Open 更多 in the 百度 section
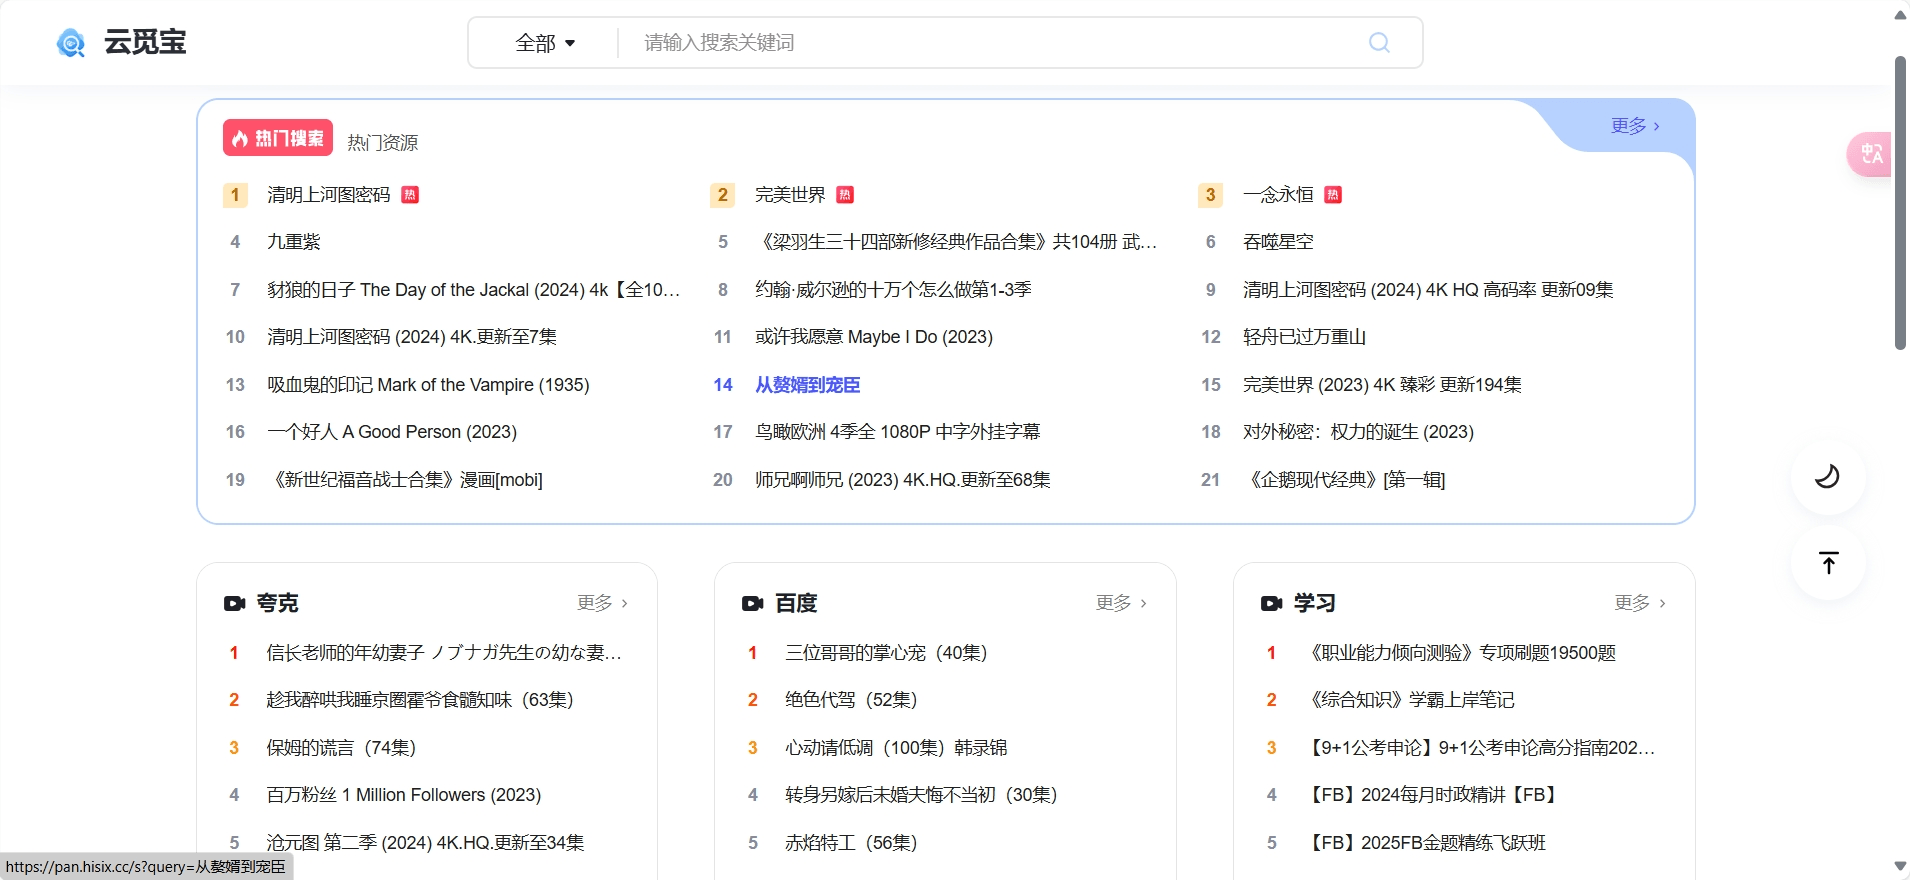The image size is (1910, 880). (1122, 603)
